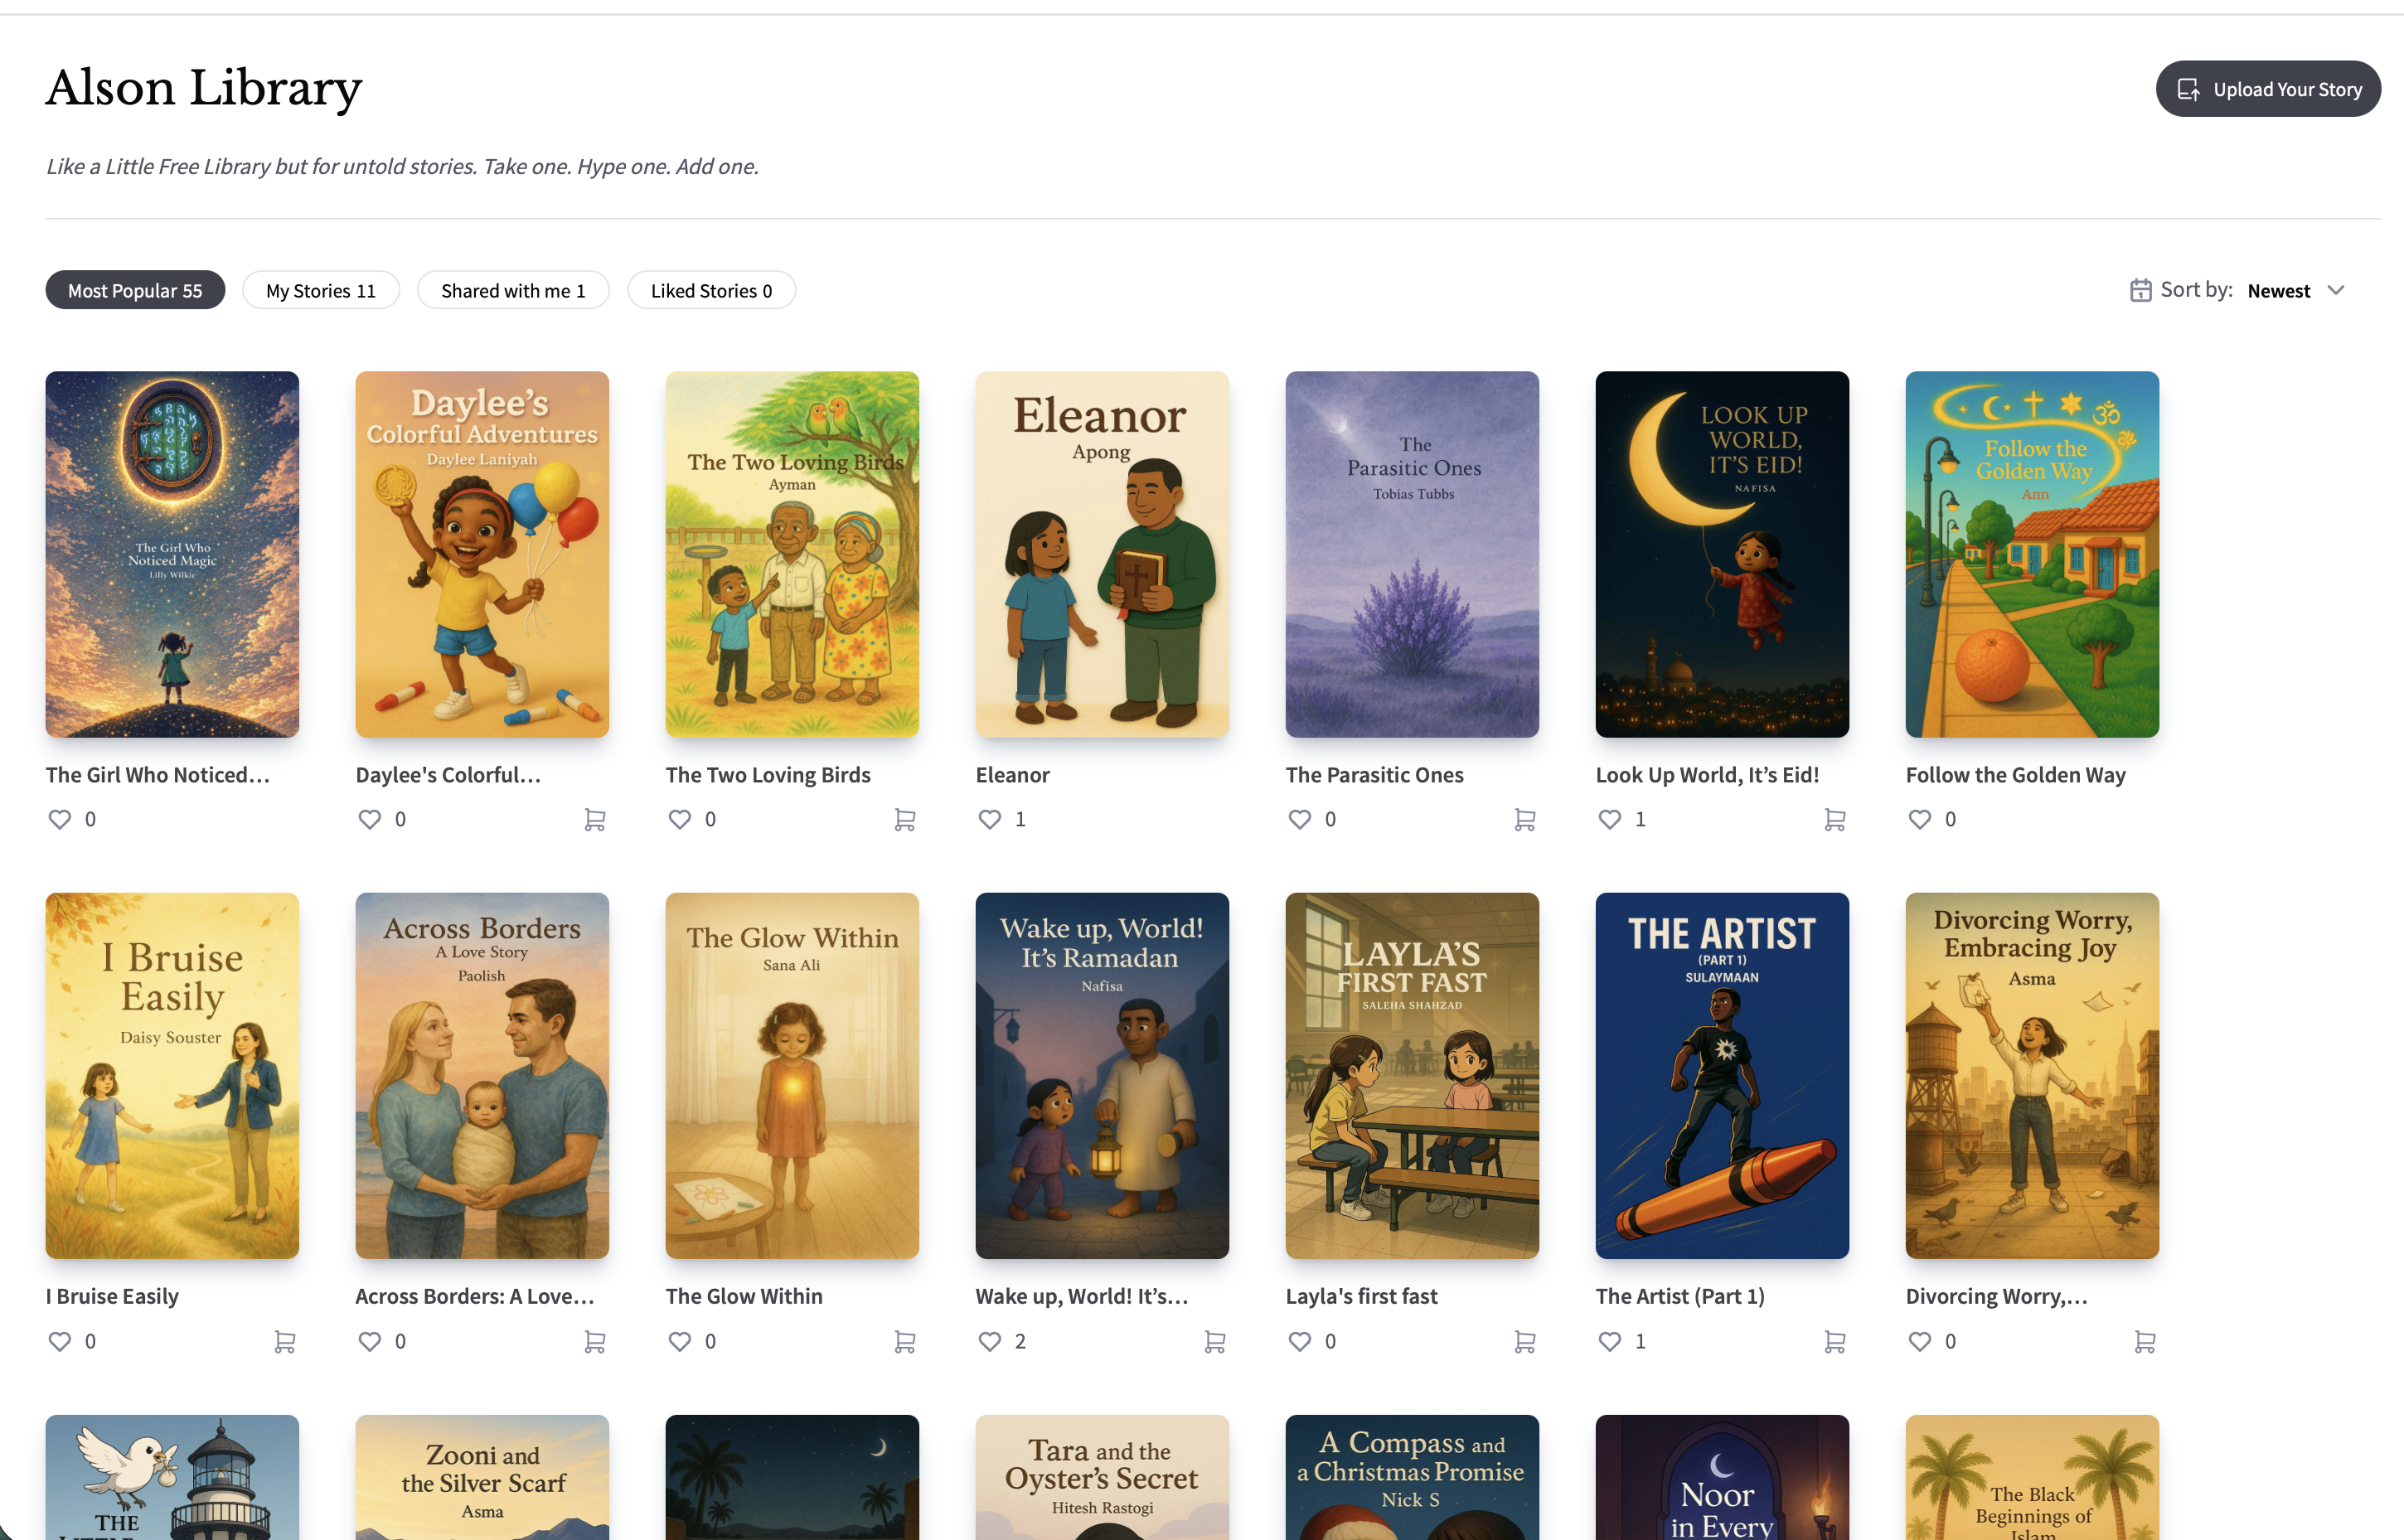Click the calendar icon beside Sort by
The height and width of the screenshot is (1540, 2404).
coord(2140,290)
